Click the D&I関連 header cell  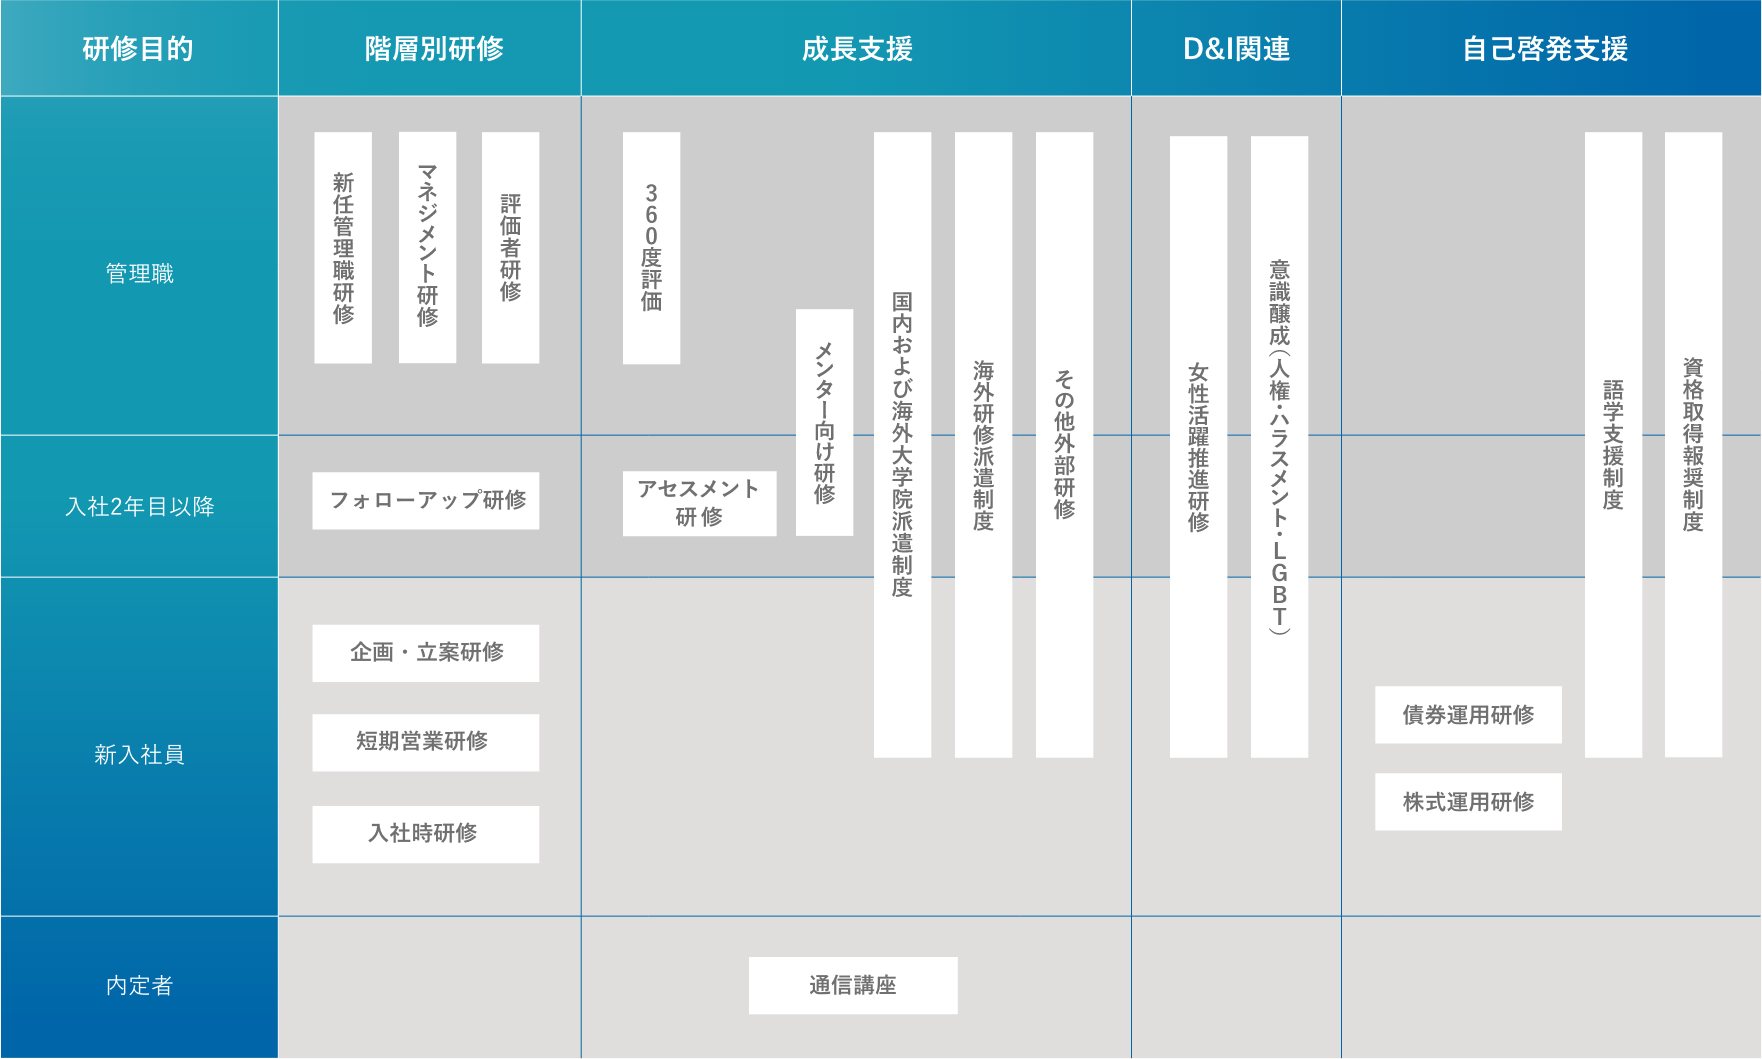pyautogui.click(x=1236, y=48)
